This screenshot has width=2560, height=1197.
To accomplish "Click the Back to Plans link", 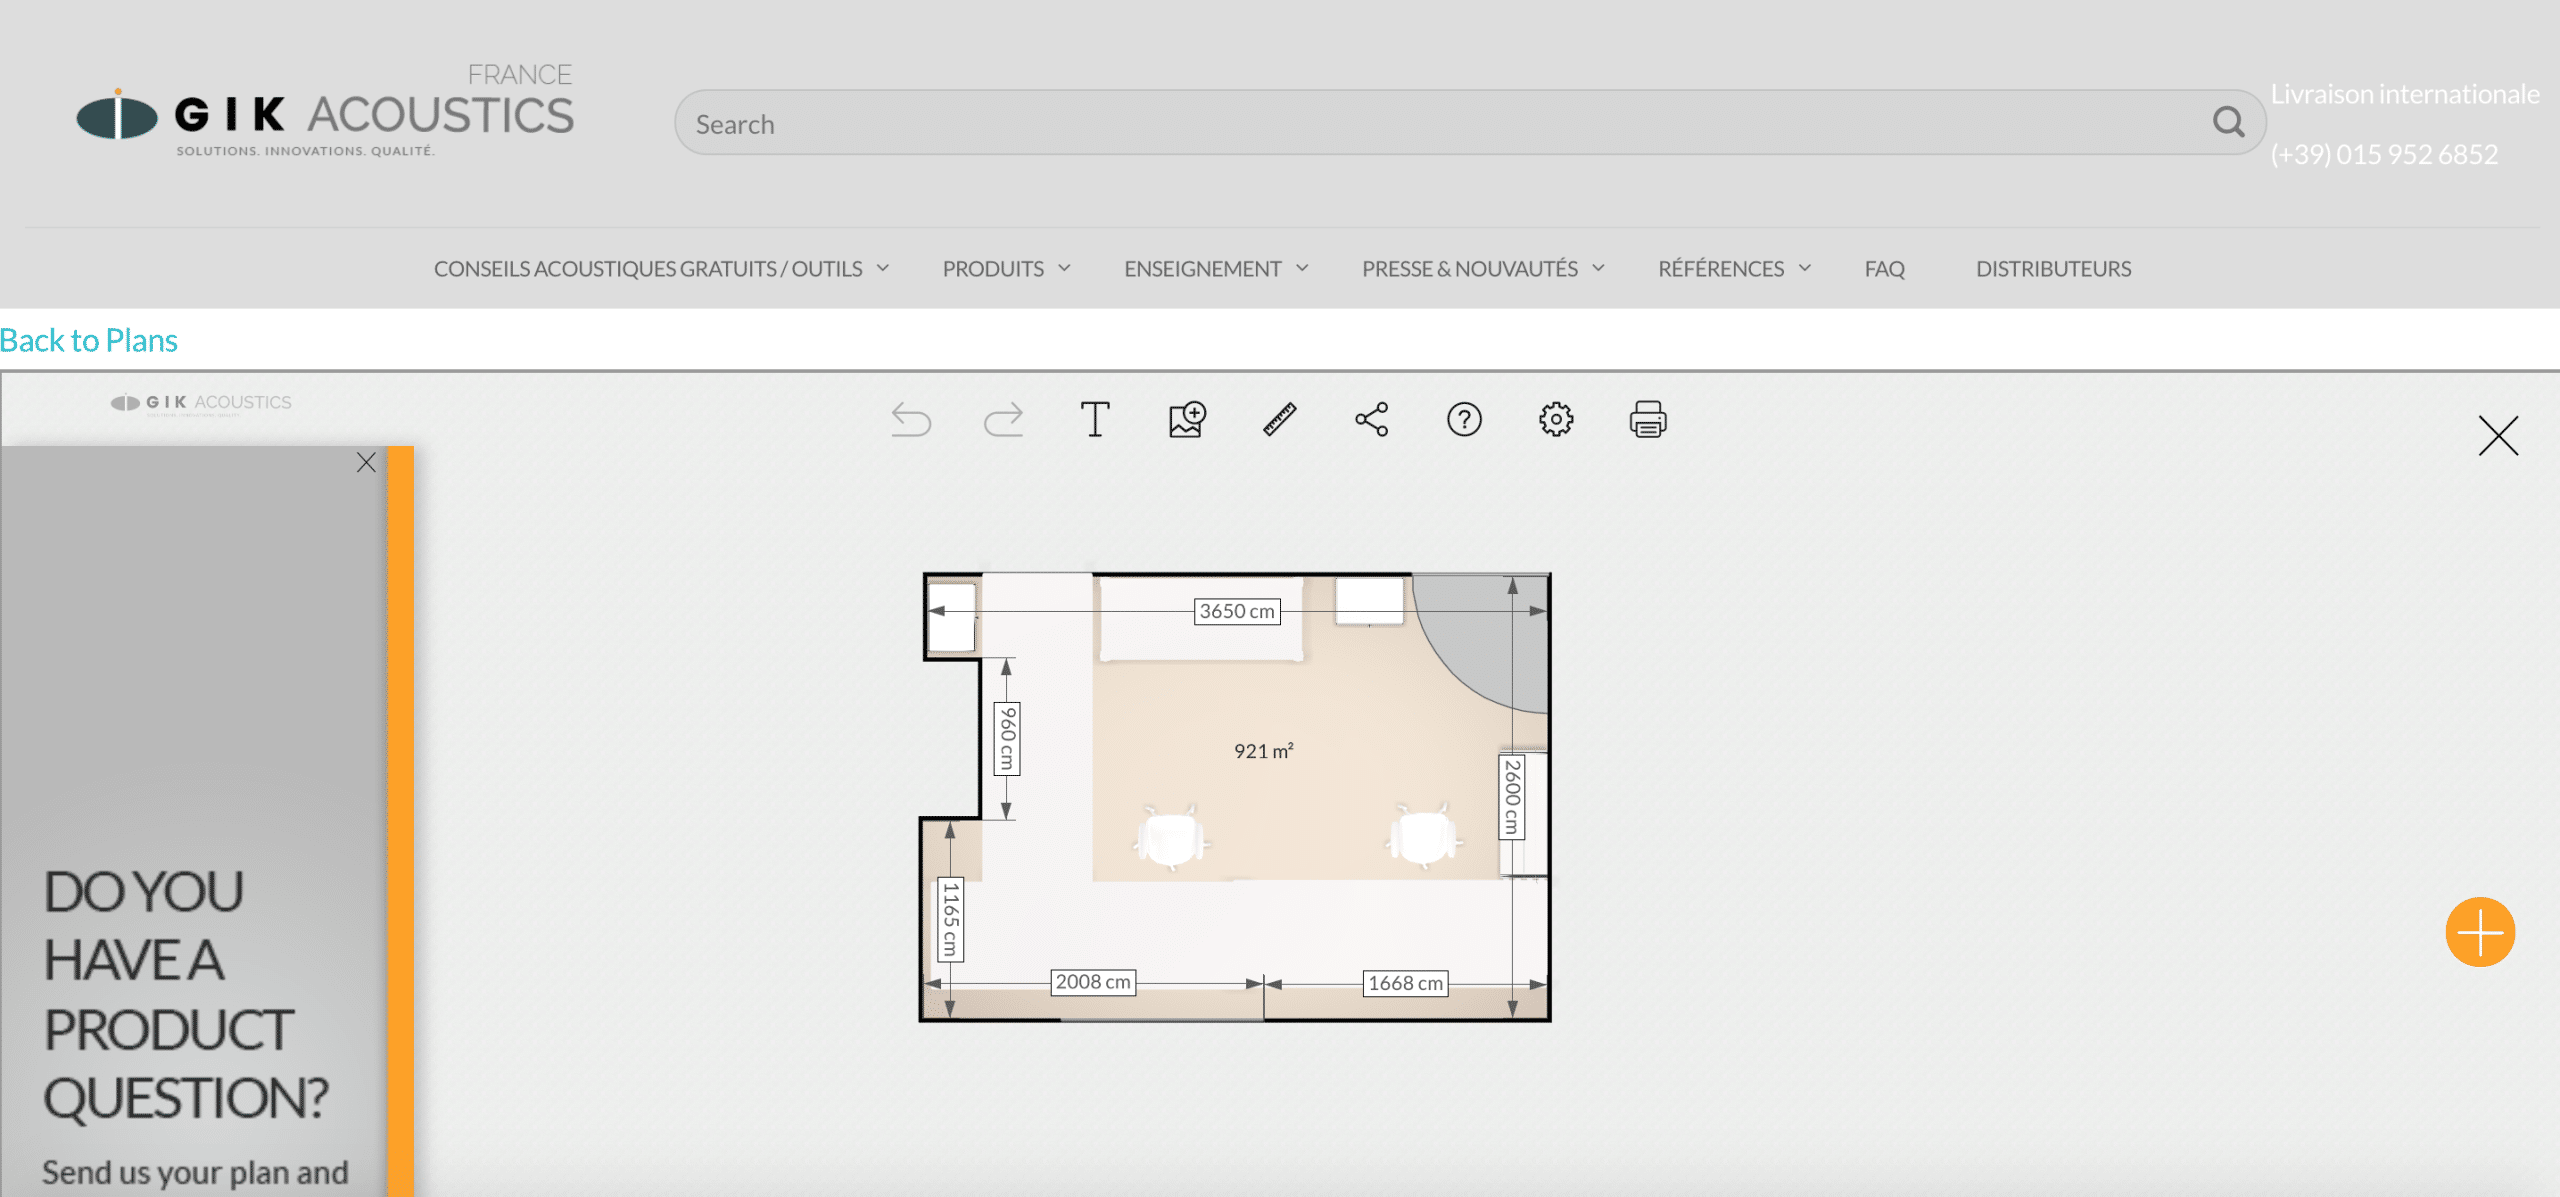I will (x=89, y=341).
